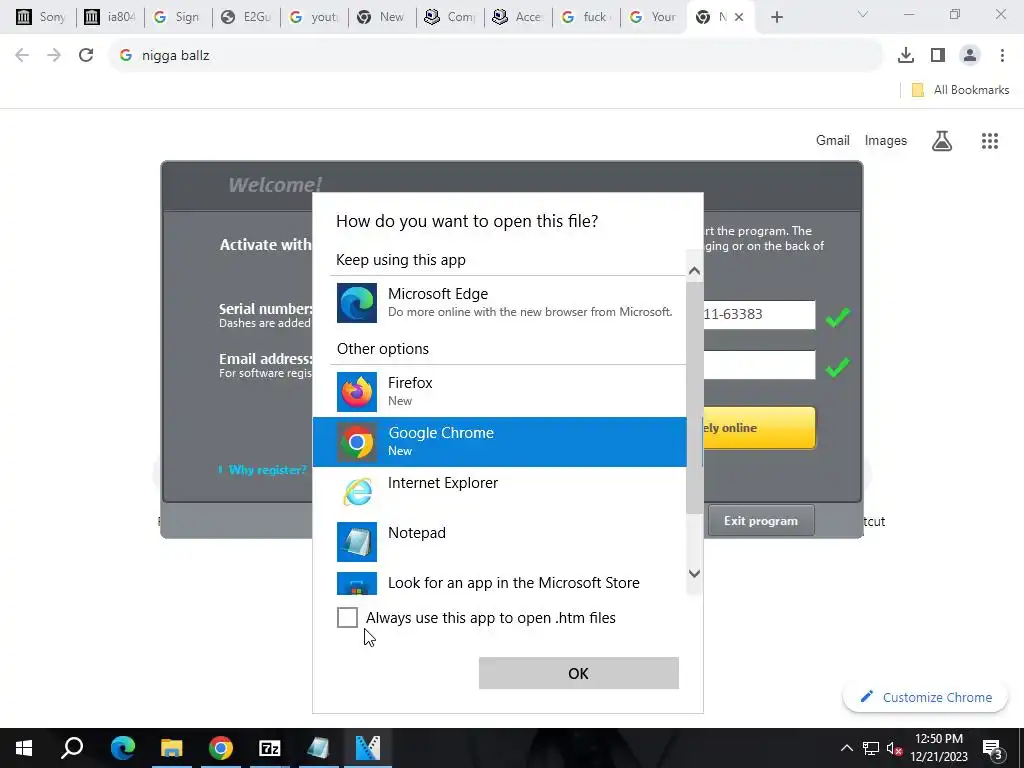The height and width of the screenshot is (768, 1024).
Task: Go forward in Chrome browser
Action: click(x=54, y=55)
